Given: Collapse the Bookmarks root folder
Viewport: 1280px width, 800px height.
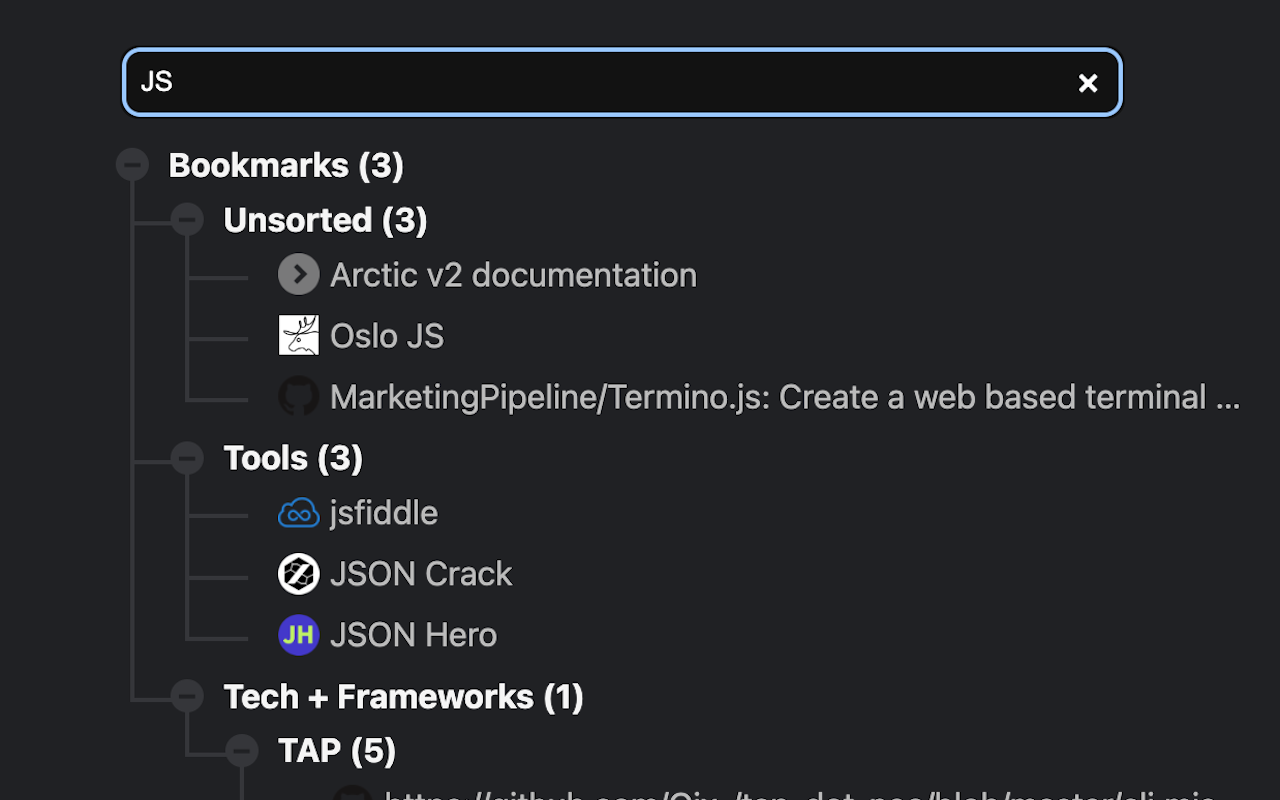Looking at the screenshot, I should 132,165.
